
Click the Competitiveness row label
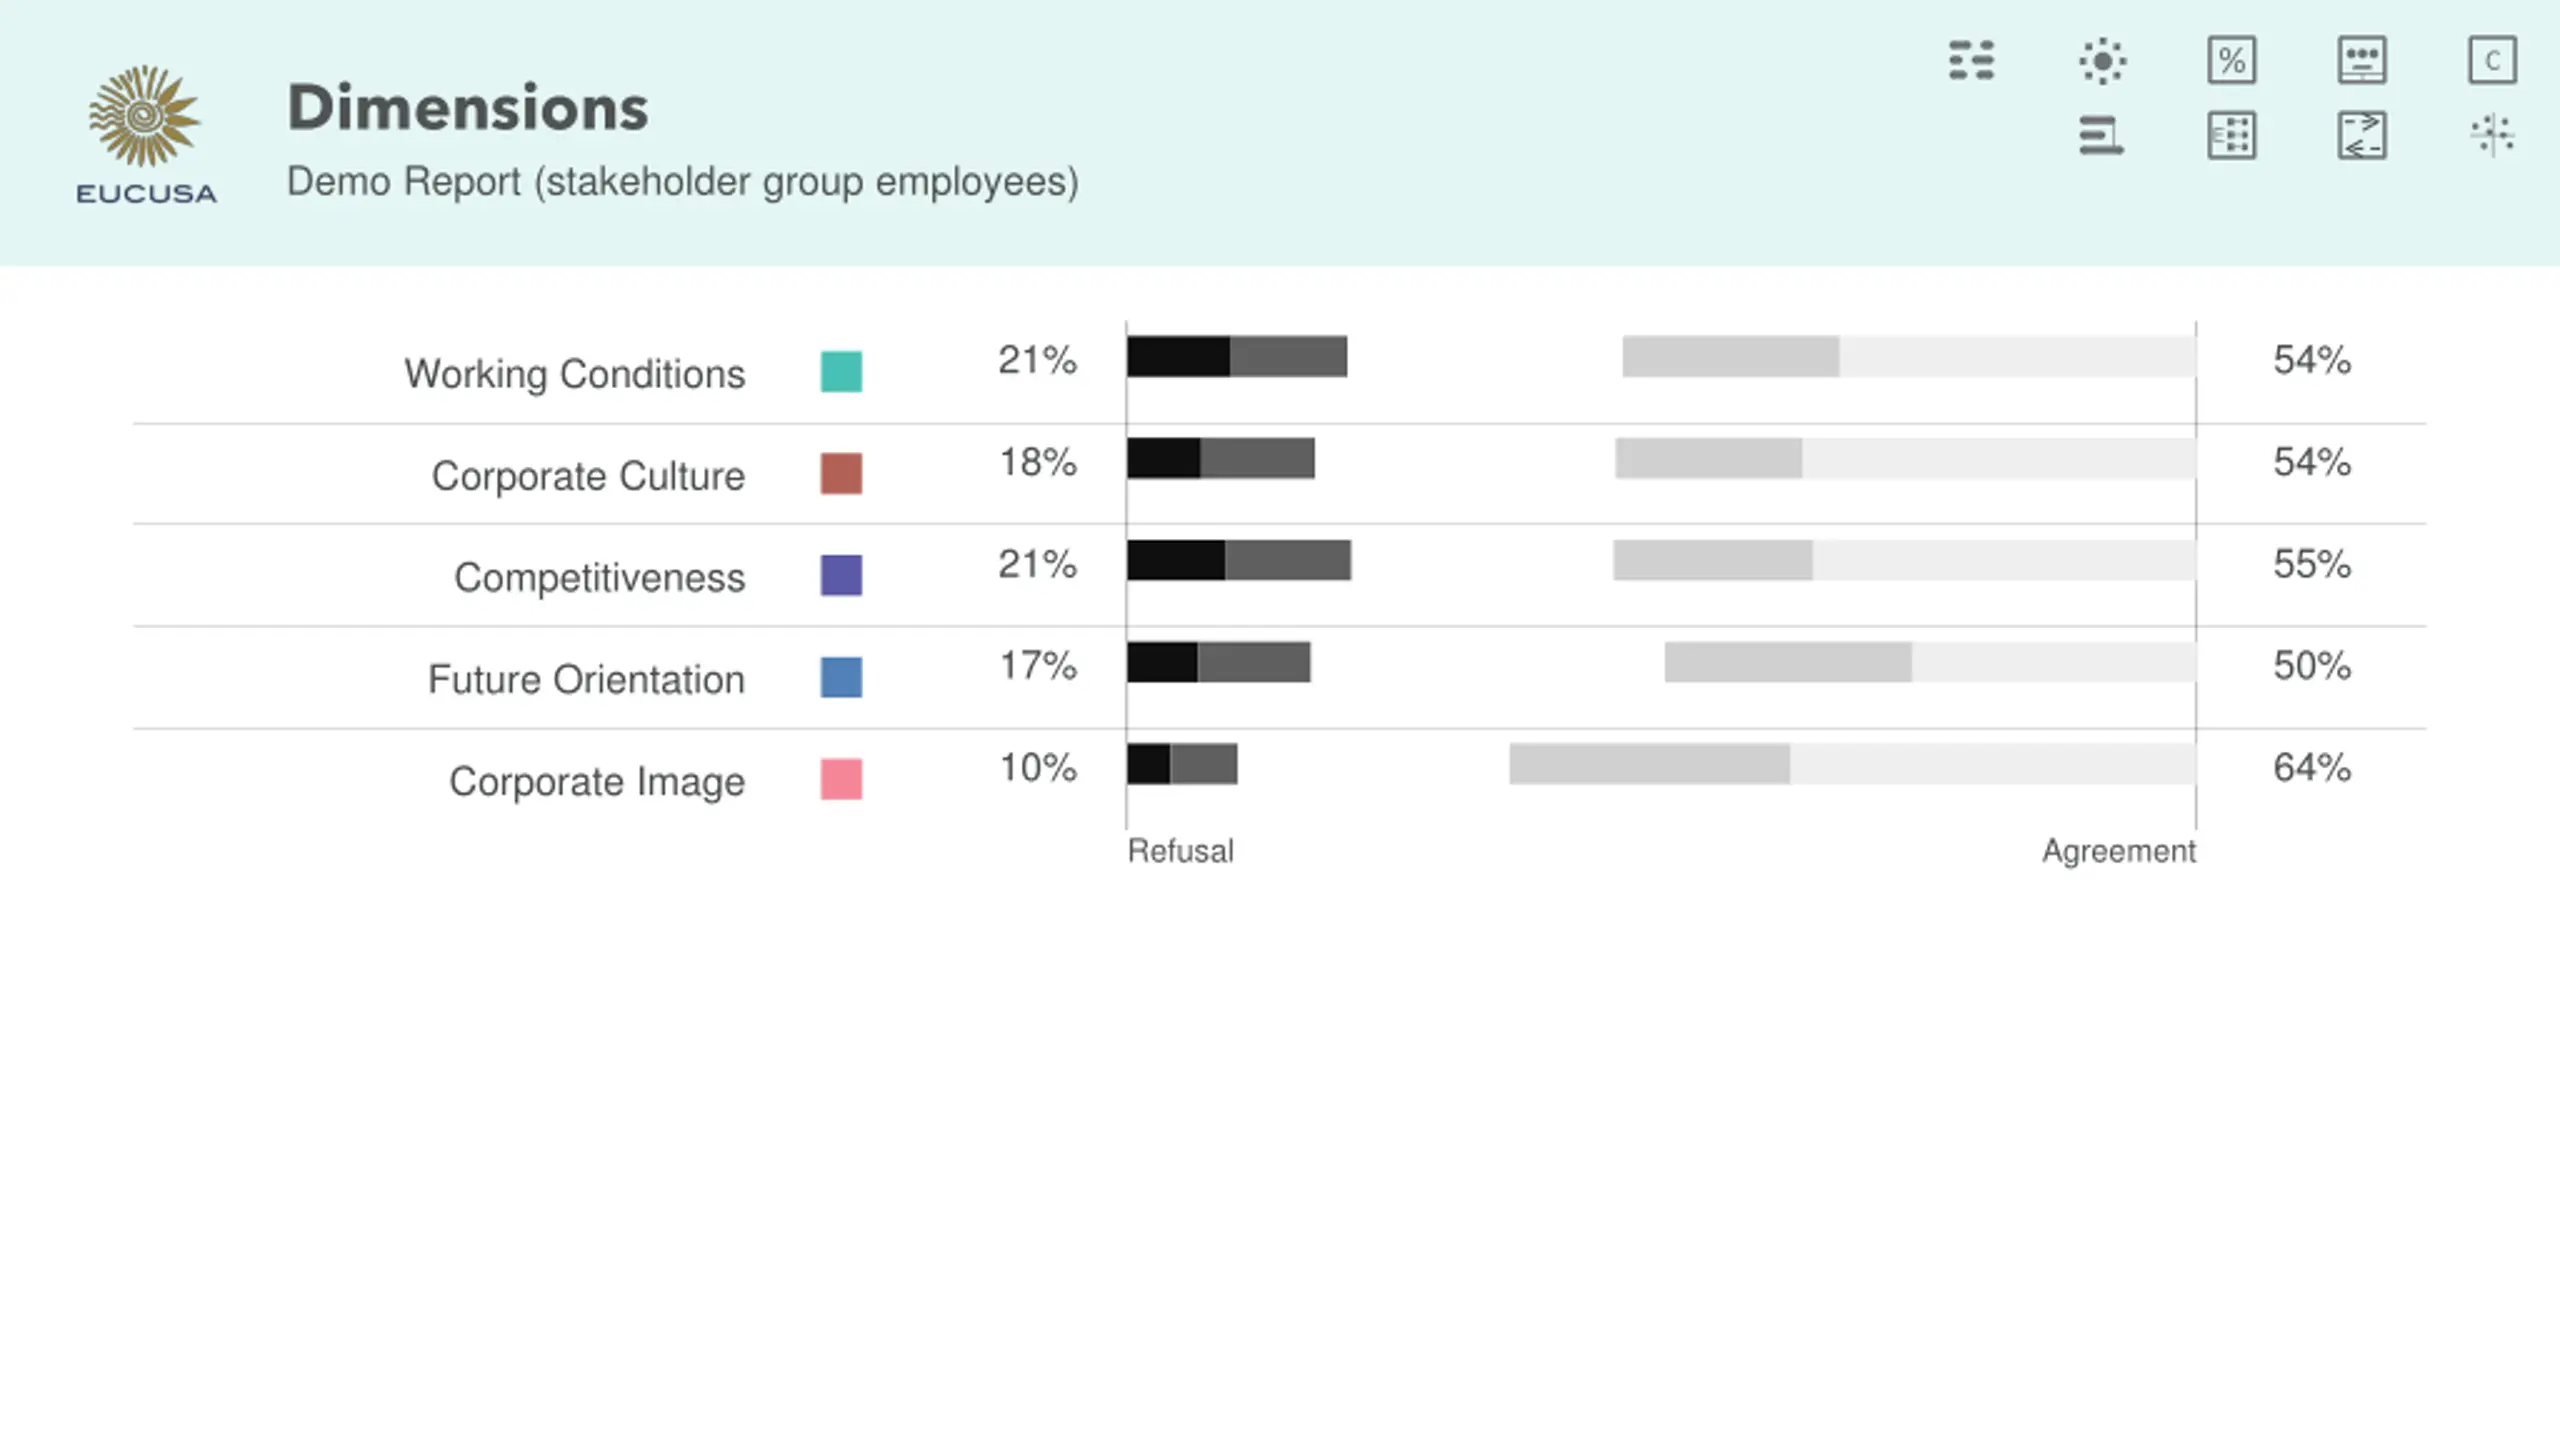pos(599,578)
